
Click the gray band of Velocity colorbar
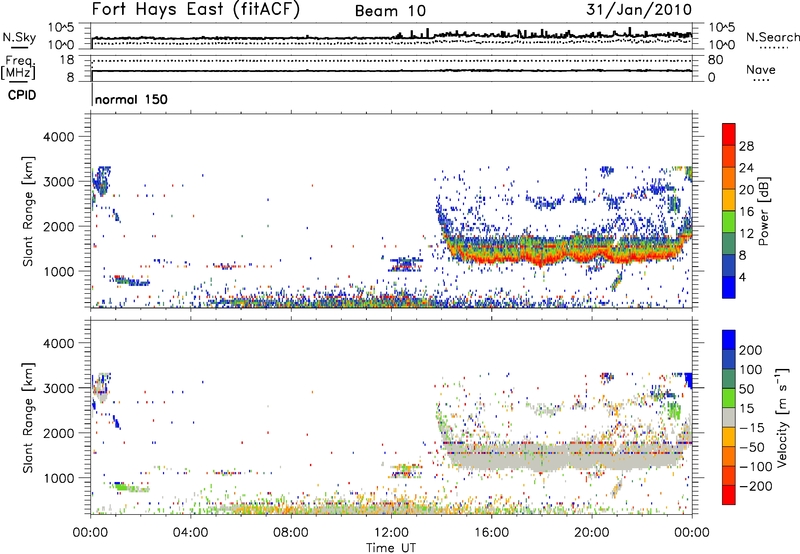pos(729,418)
